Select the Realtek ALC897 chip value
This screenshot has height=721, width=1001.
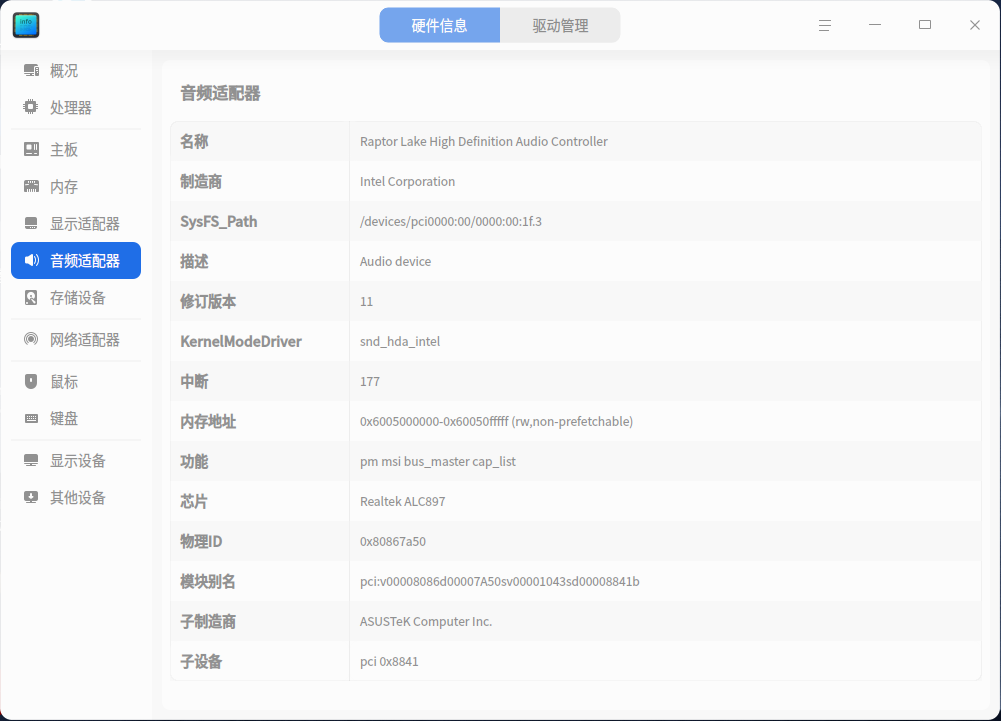(403, 502)
